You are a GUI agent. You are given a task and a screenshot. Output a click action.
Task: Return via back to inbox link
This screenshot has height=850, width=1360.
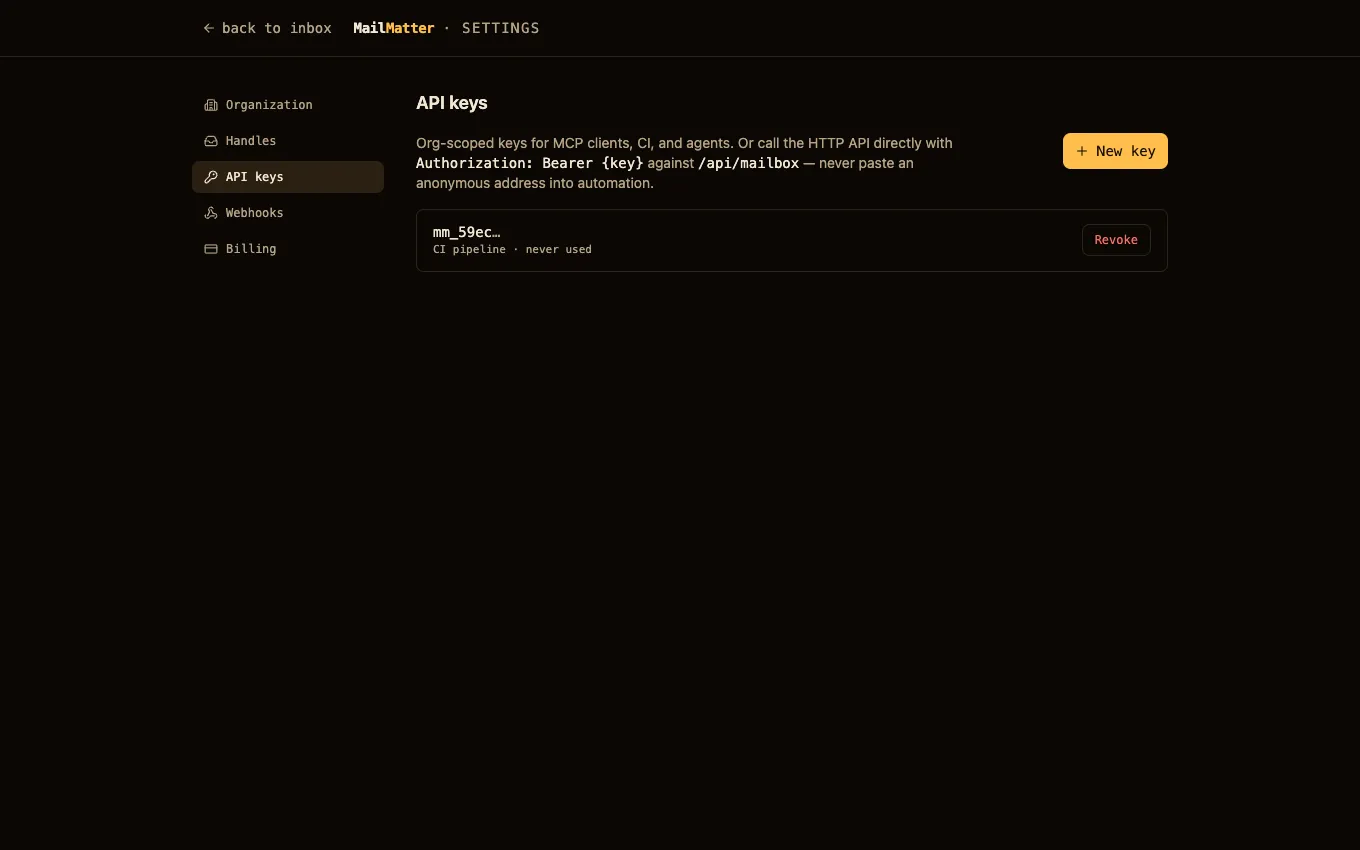point(267,28)
